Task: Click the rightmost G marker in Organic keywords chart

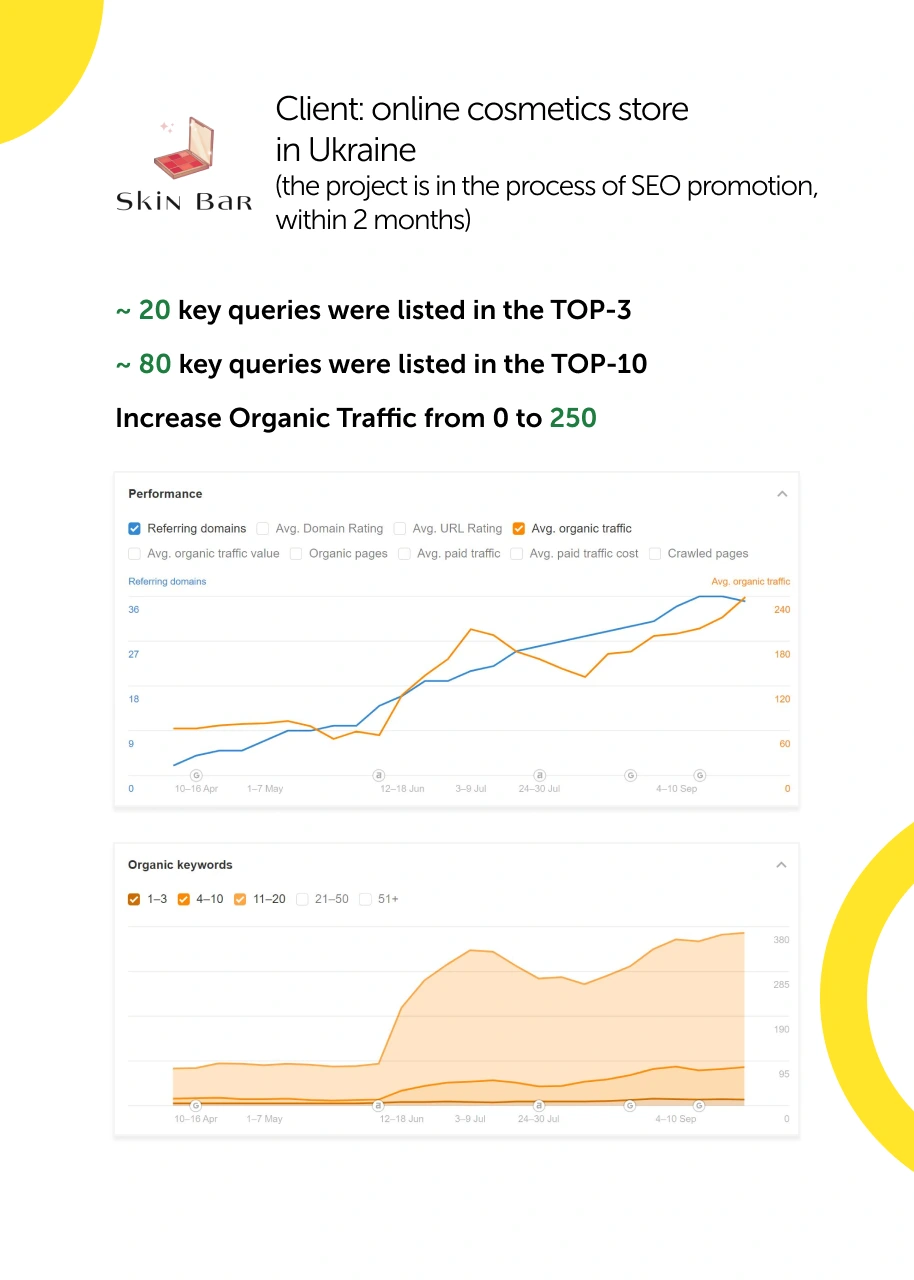Action: 699,1105
